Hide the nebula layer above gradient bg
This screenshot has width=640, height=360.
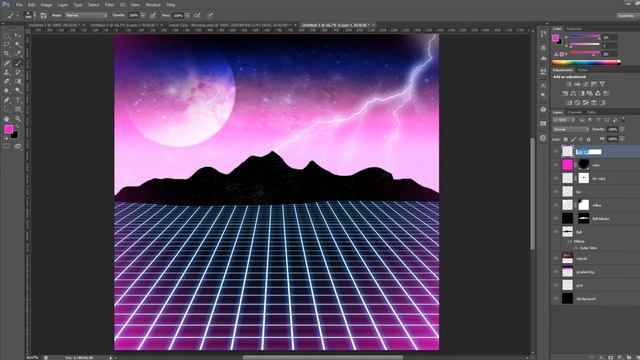click(556, 258)
